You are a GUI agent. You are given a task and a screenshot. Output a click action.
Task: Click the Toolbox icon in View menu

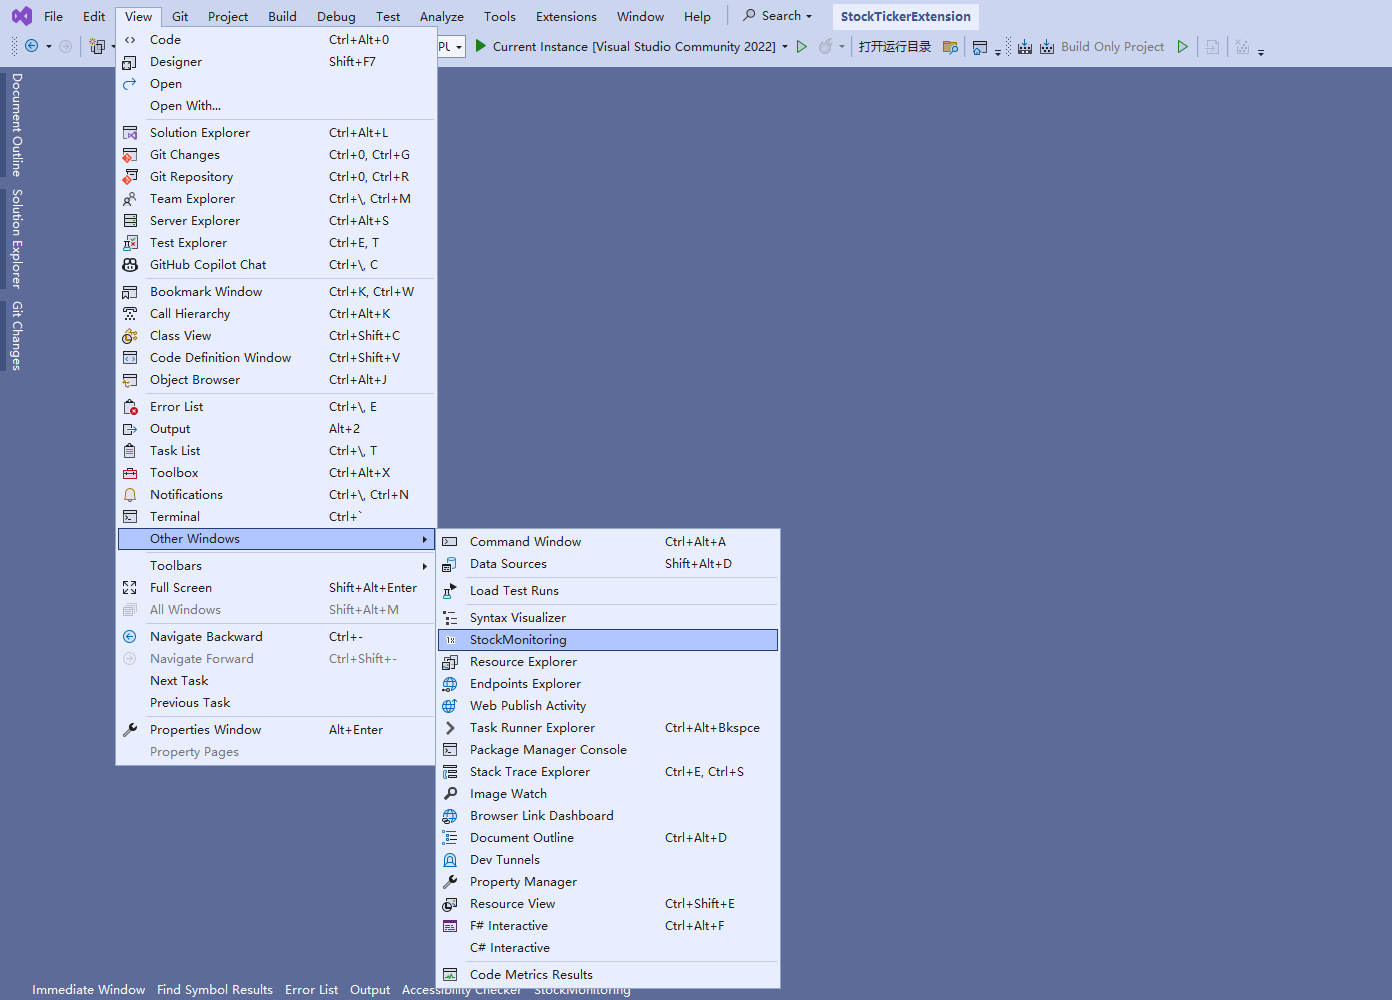point(130,473)
